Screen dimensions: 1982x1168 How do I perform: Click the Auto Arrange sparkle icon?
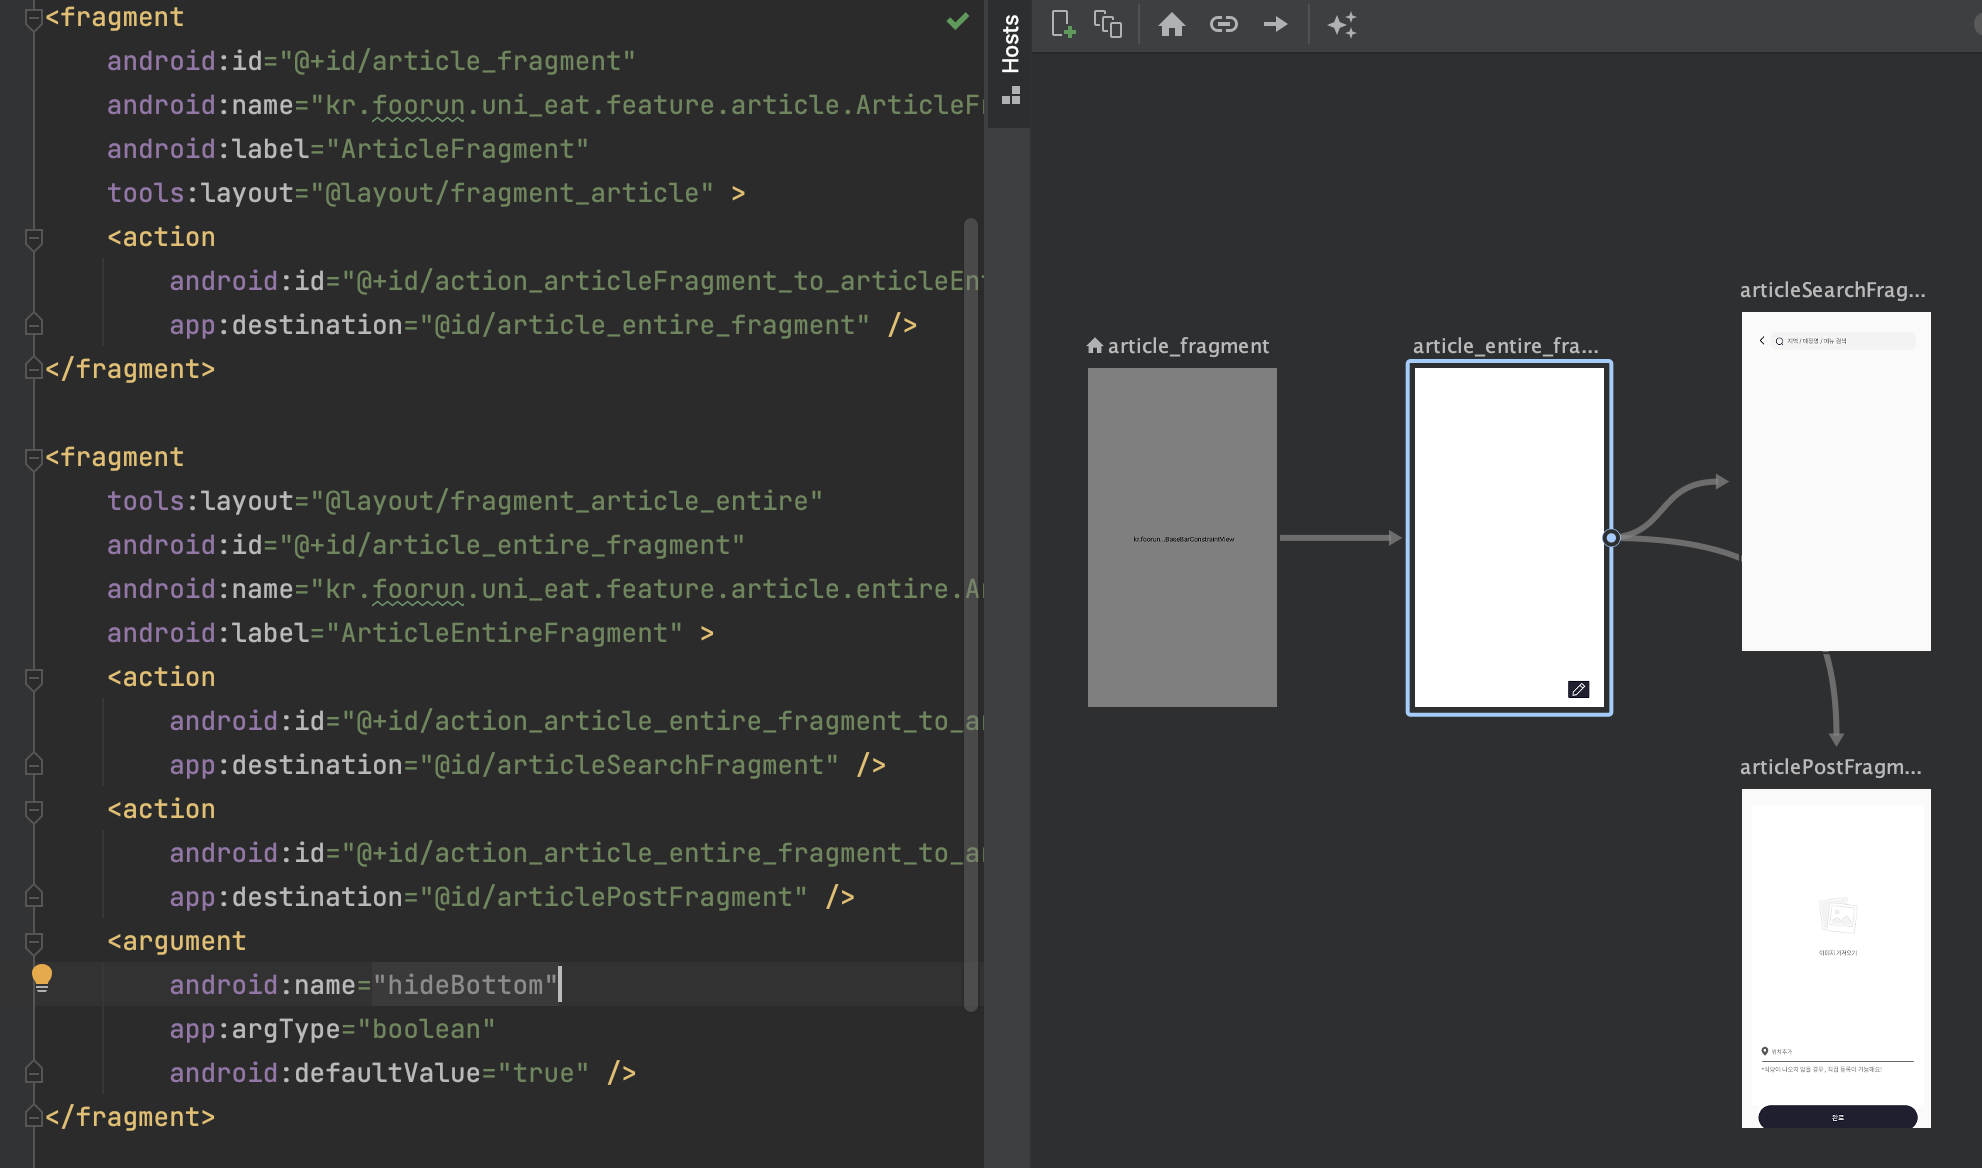(1341, 24)
